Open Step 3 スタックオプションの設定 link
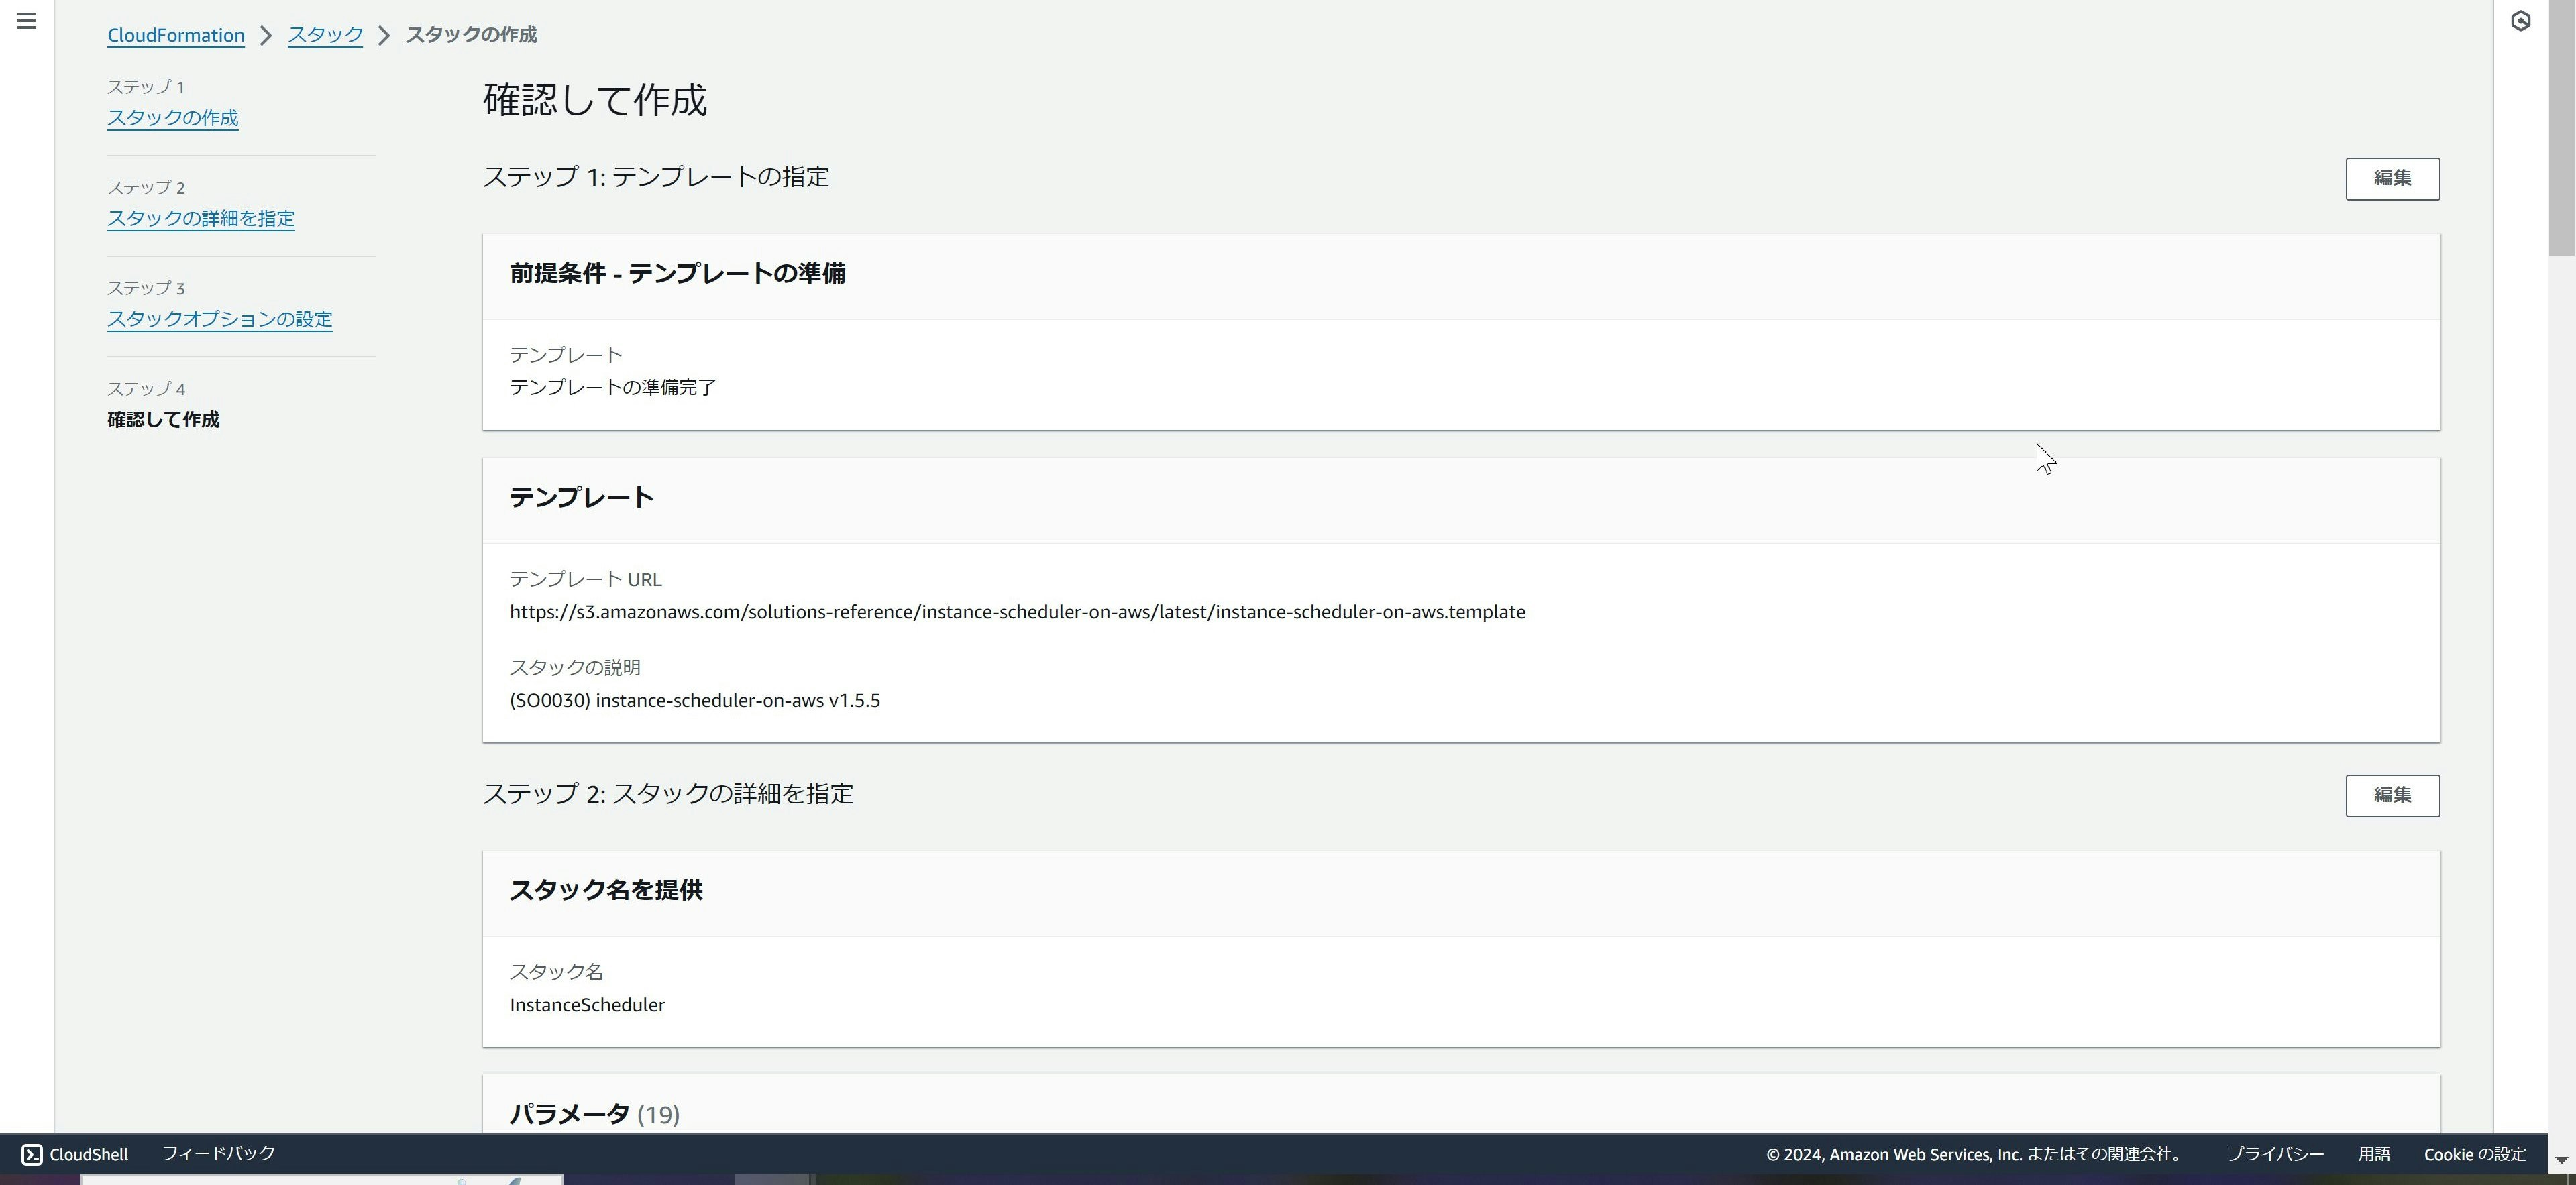Image resolution: width=2576 pixels, height=1185 pixels. 220,319
